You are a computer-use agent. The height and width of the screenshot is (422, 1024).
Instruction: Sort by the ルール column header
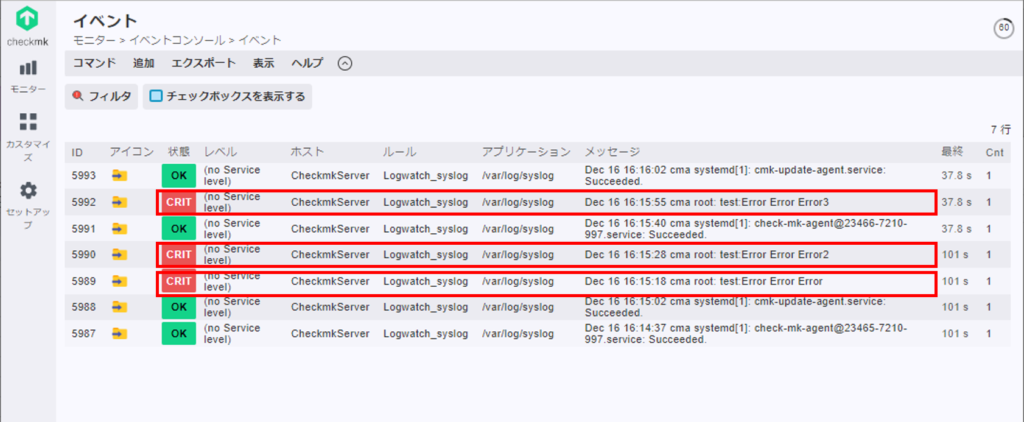click(399, 152)
